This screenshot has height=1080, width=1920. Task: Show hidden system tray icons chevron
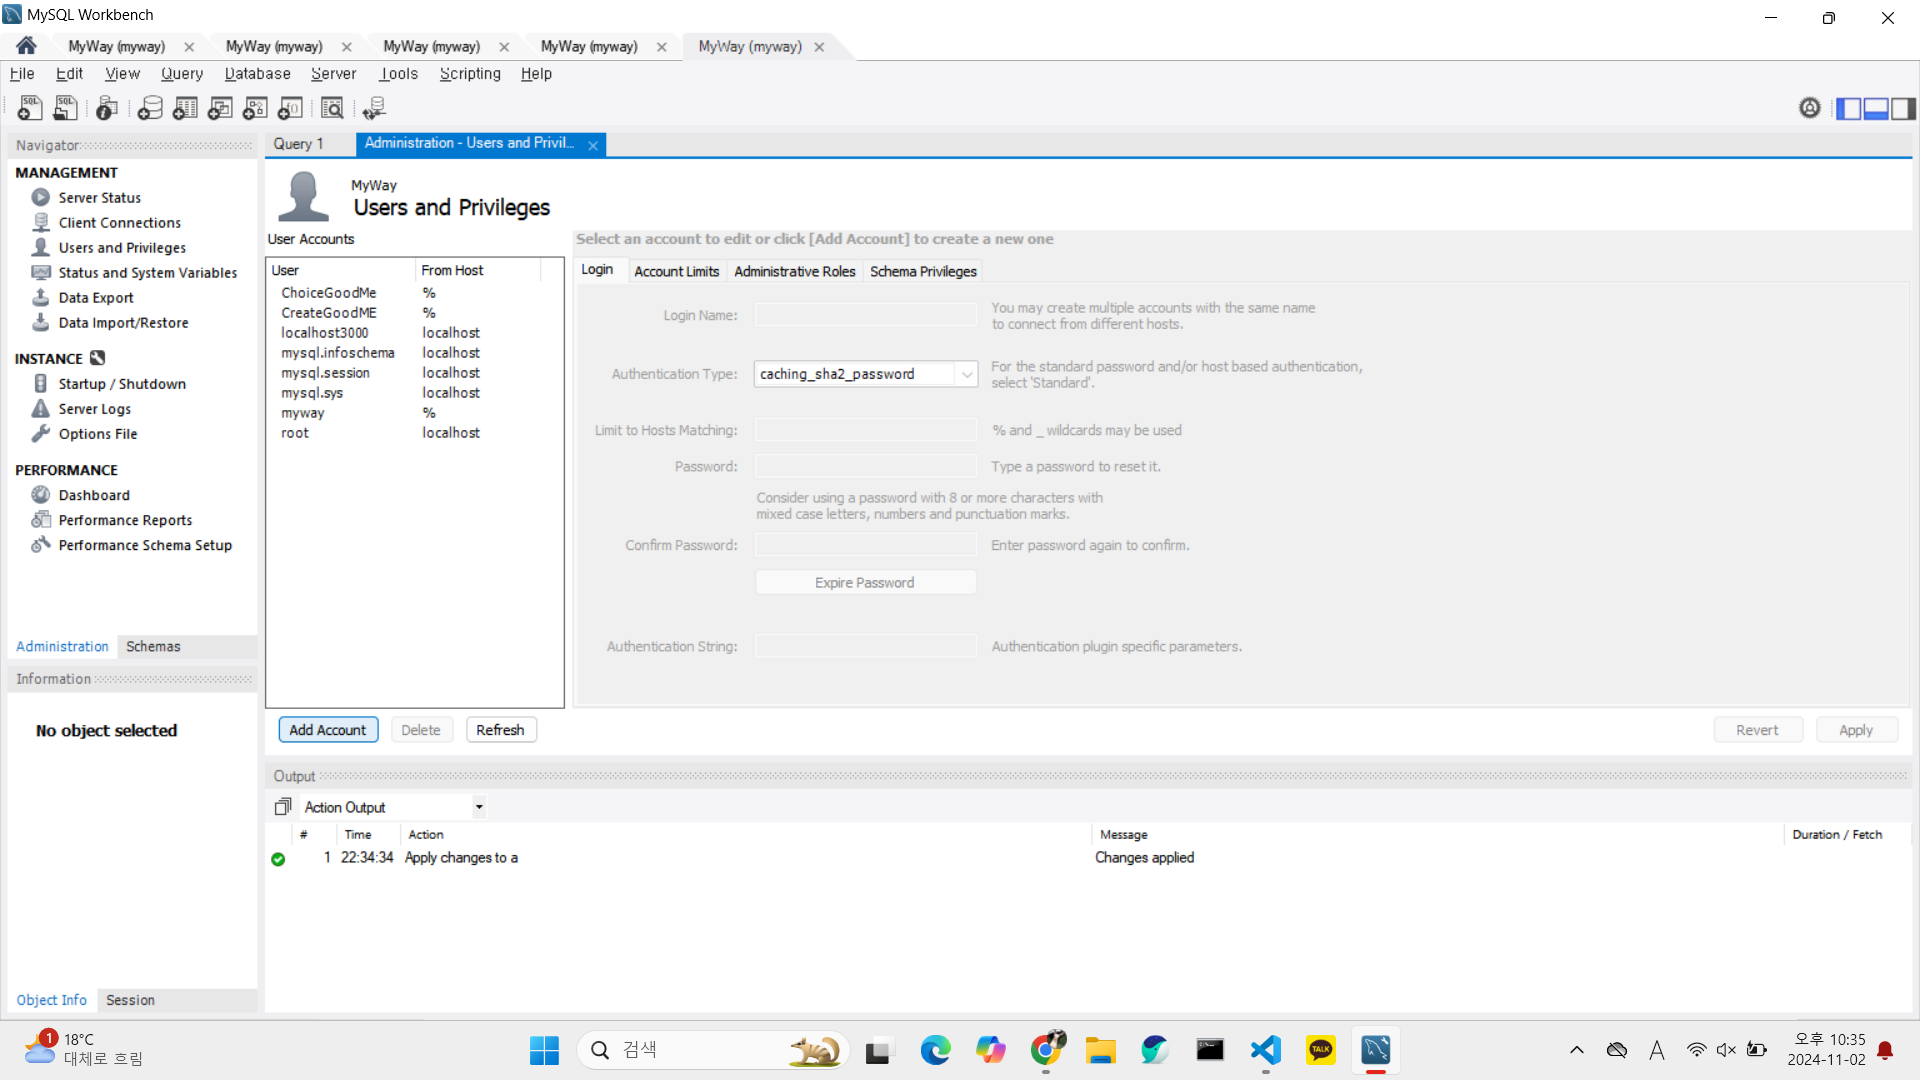[x=1577, y=1050]
